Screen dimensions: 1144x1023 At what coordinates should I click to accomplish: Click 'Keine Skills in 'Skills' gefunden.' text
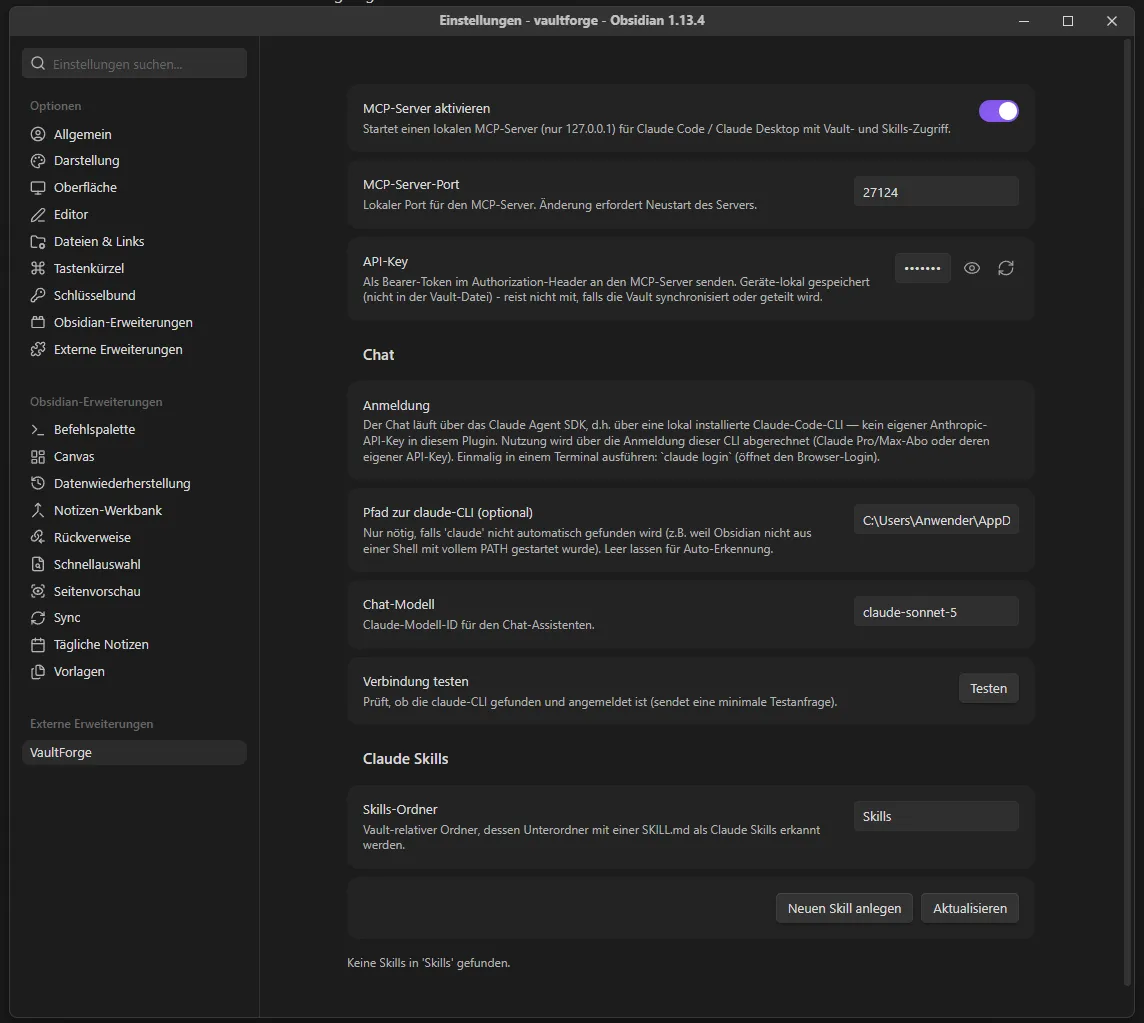(428, 963)
